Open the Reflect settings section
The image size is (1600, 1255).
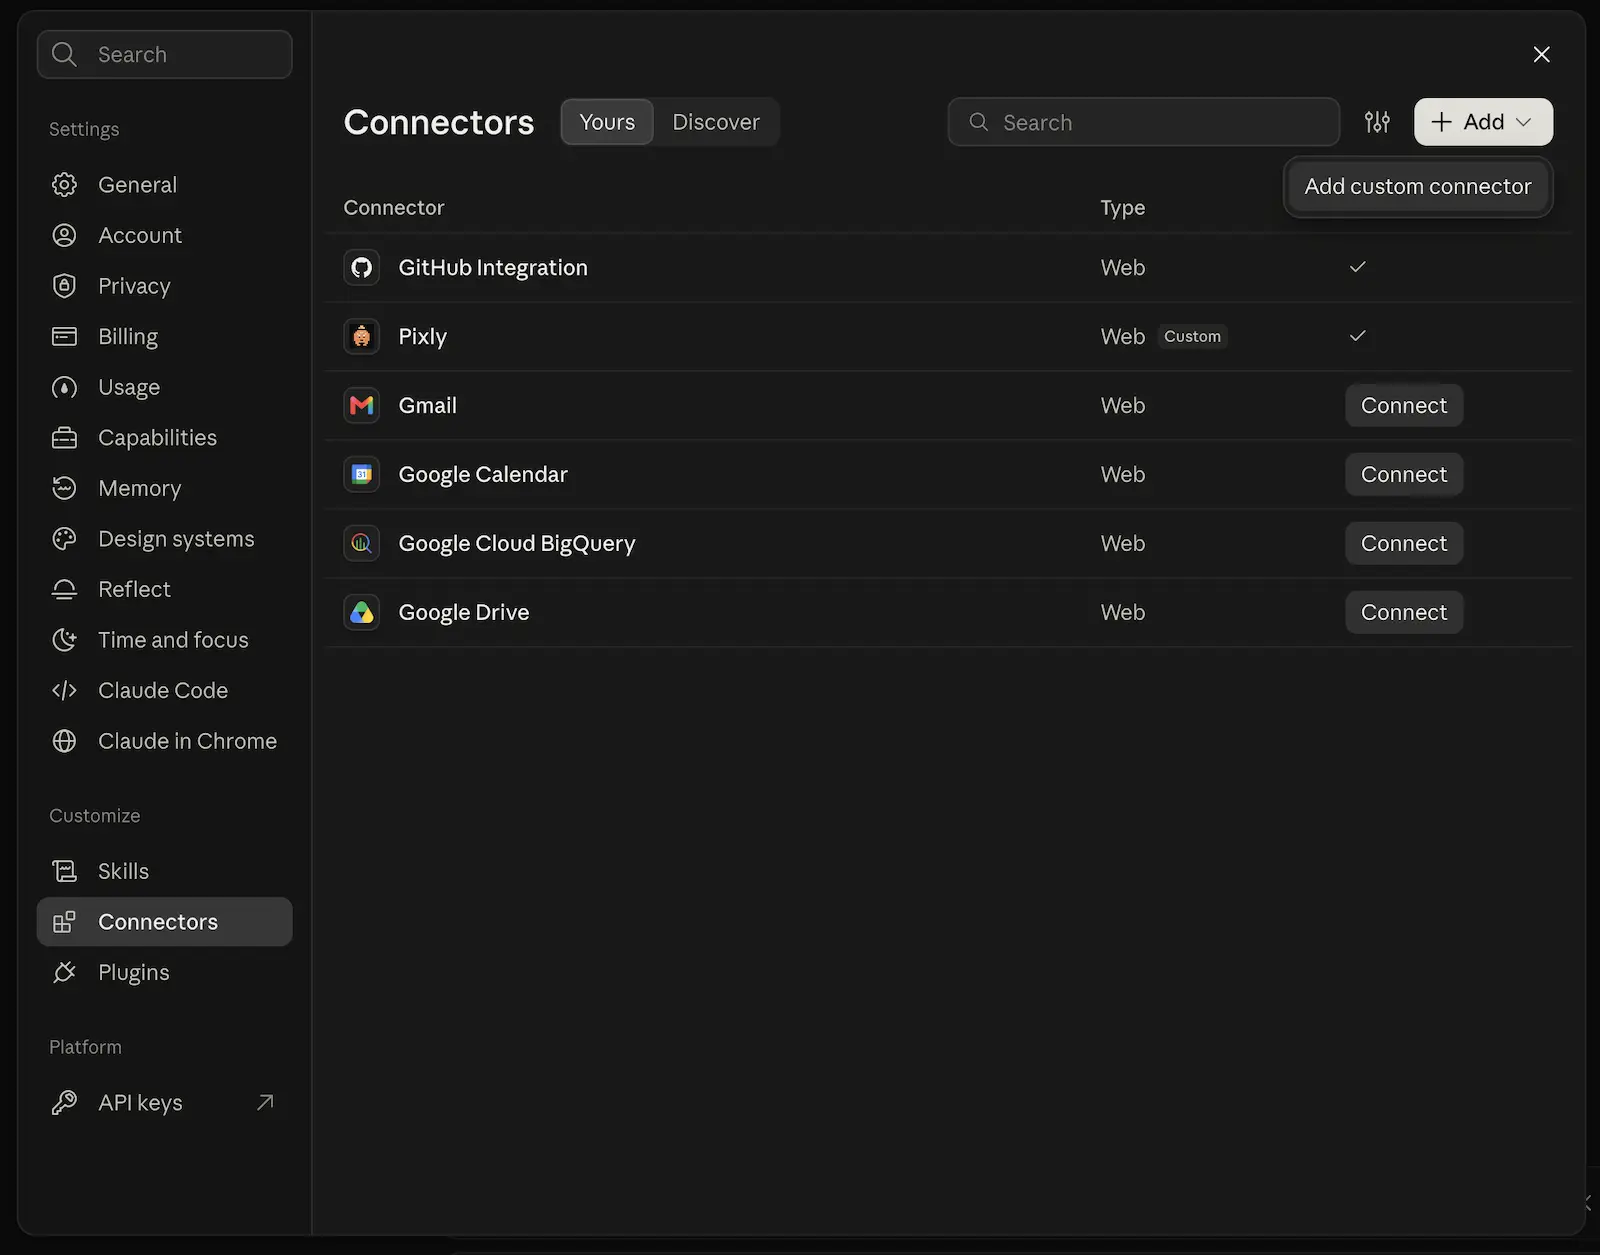click(x=164, y=590)
